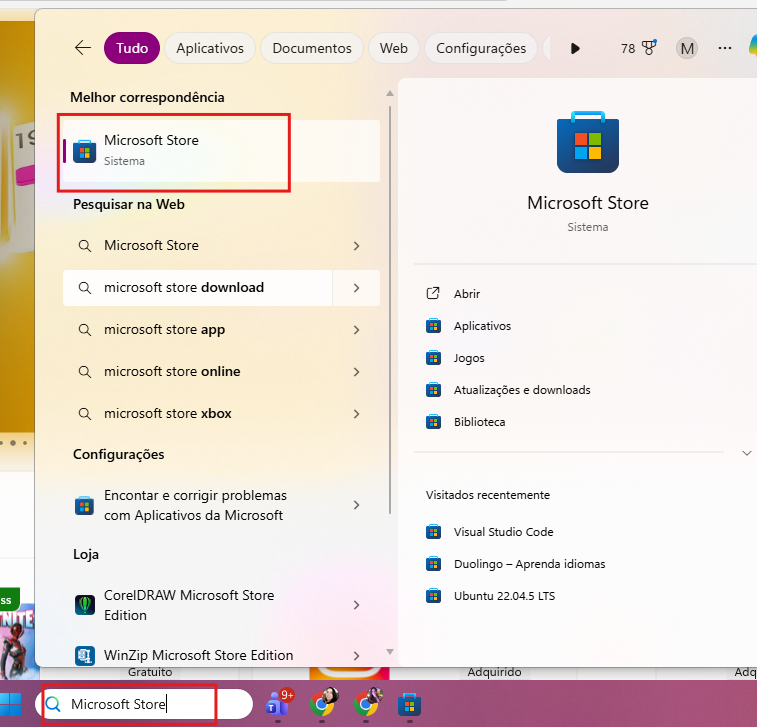This screenshot has height=727, width=757.
Task: Open CorelDRAW Microsoft Store Edition result
Action: 198,605
